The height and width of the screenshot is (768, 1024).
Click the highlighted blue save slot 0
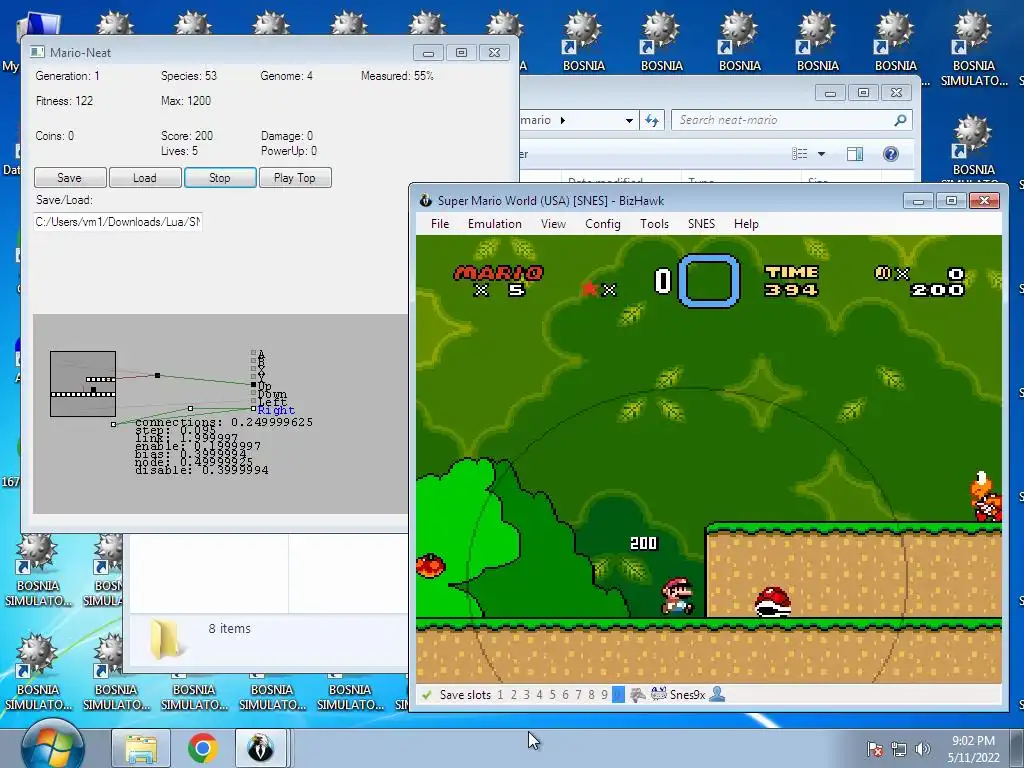[x=618, y=695]
